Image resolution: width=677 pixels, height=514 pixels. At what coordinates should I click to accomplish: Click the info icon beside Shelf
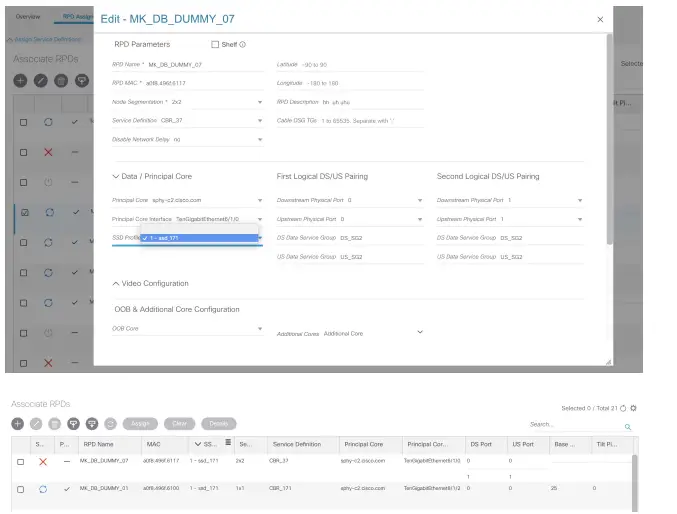click(x=243, y=45)
